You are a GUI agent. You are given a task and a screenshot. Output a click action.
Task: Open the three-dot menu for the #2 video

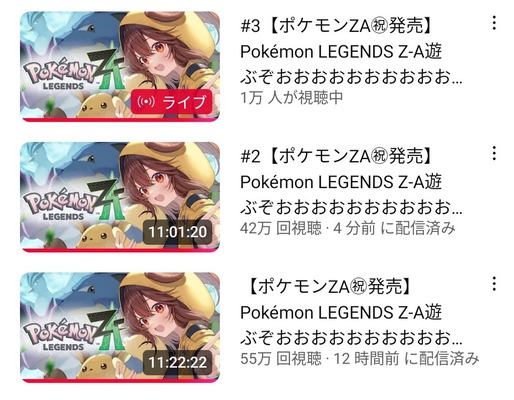[x=494, y=153]
